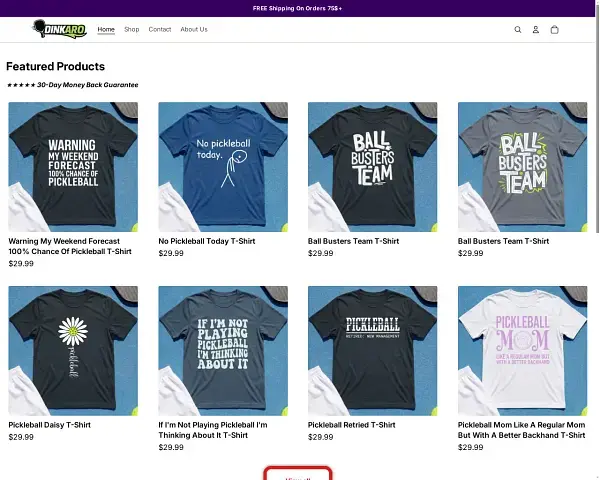Click the Pickleball Daisy T-Shirt title link
Image resolution: width=600 pixels, height=480 pixels.
(50, 425)
